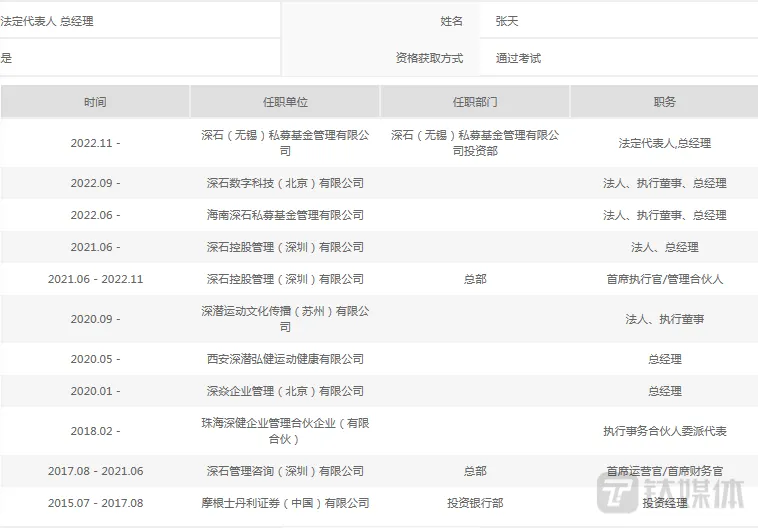
Task: Click the 资格获取方式 label
Action: (x=429, y=58)
